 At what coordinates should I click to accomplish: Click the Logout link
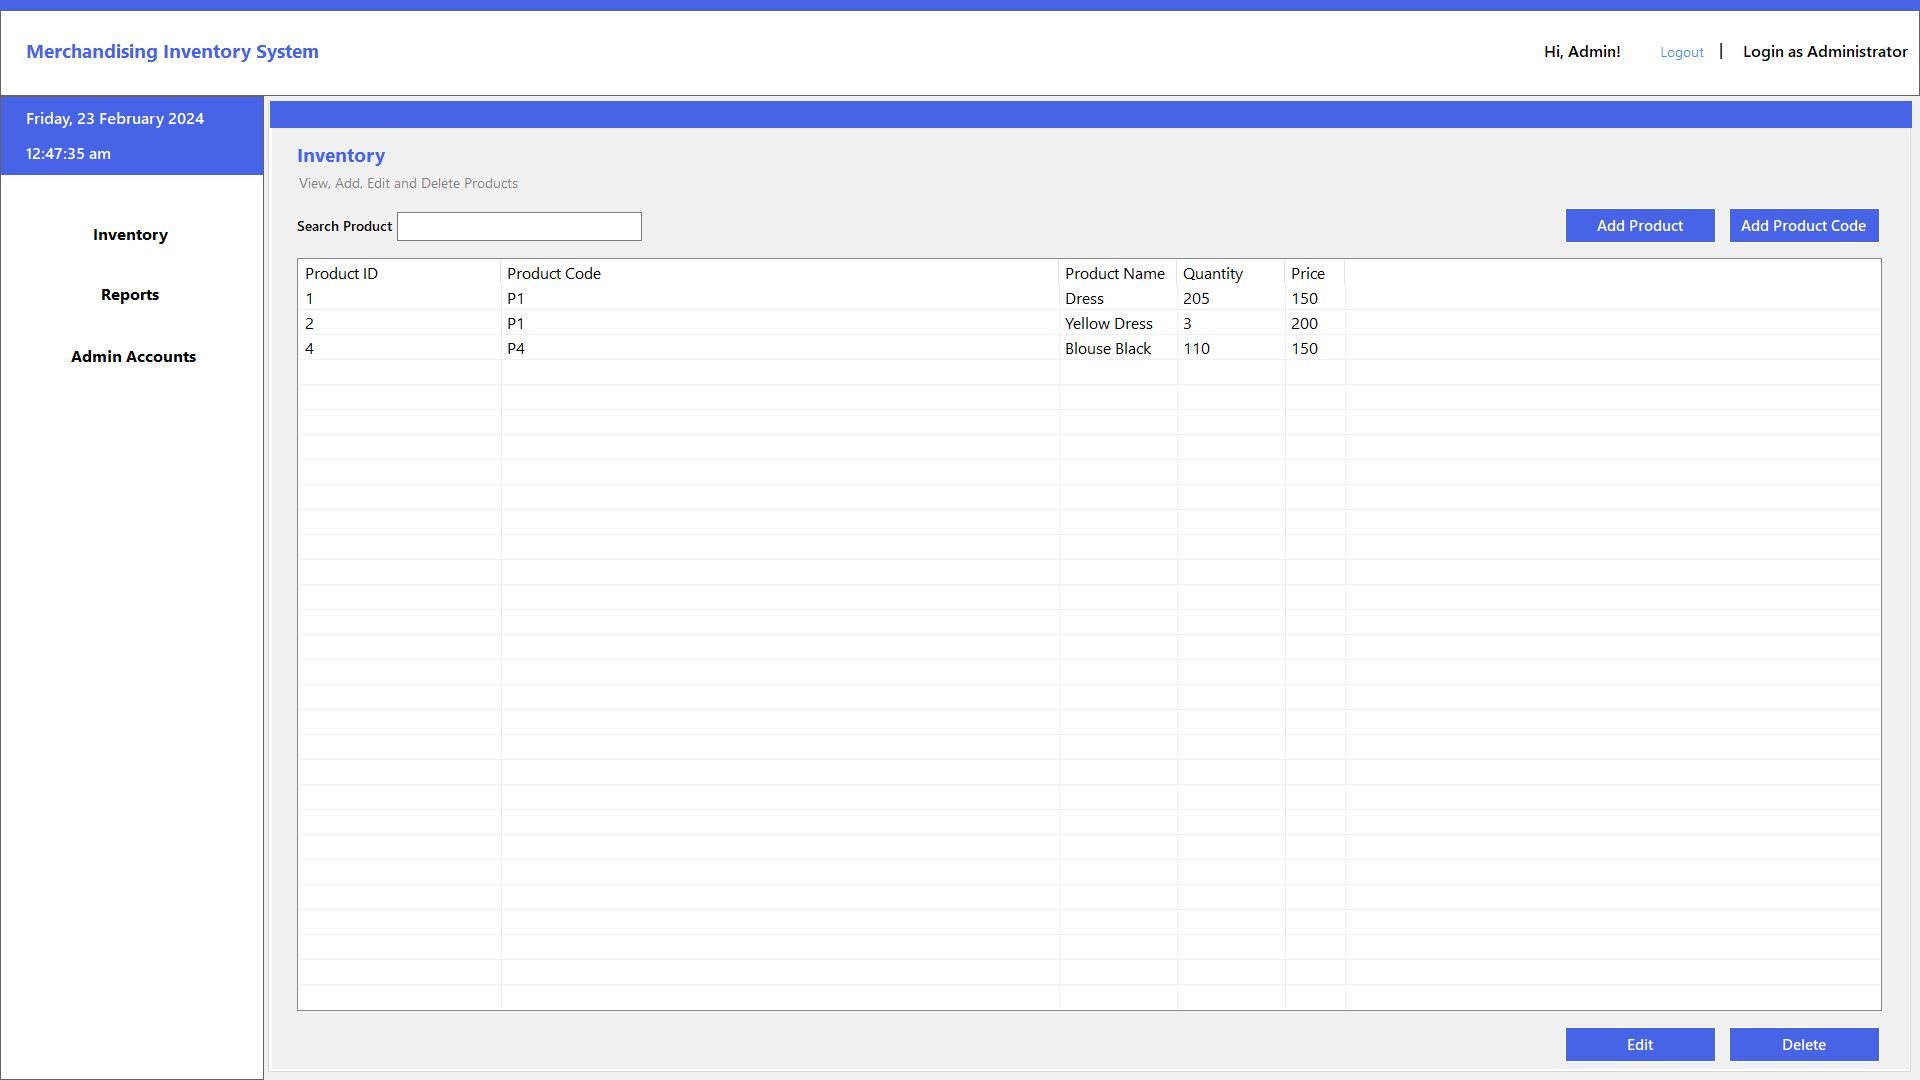pos(1681,52)
